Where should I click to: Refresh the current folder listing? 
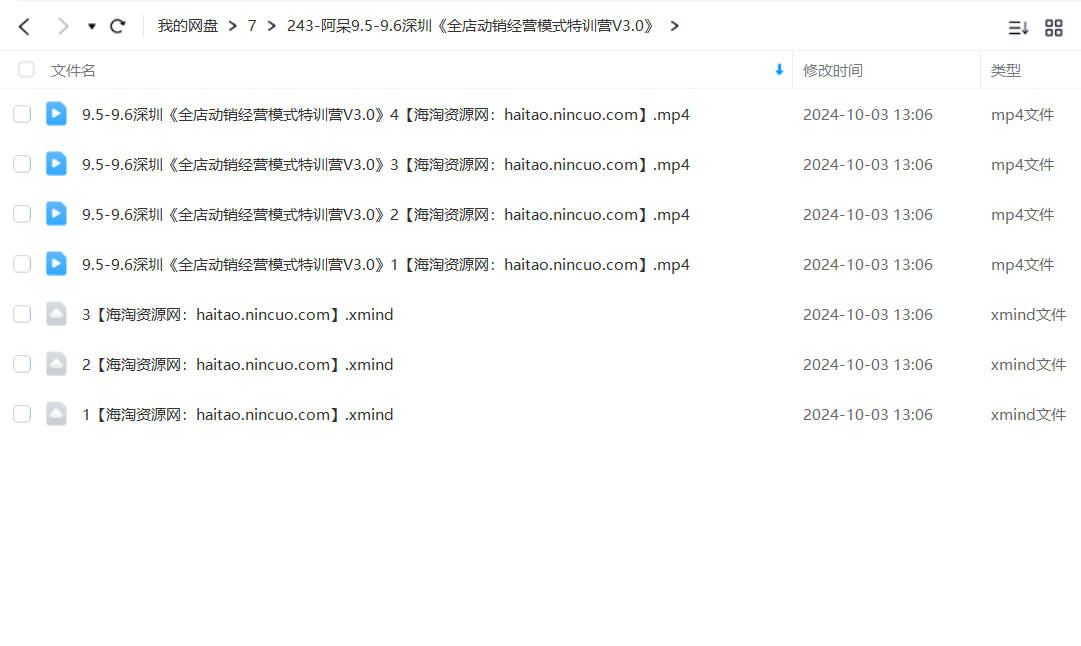coord(118,26)
